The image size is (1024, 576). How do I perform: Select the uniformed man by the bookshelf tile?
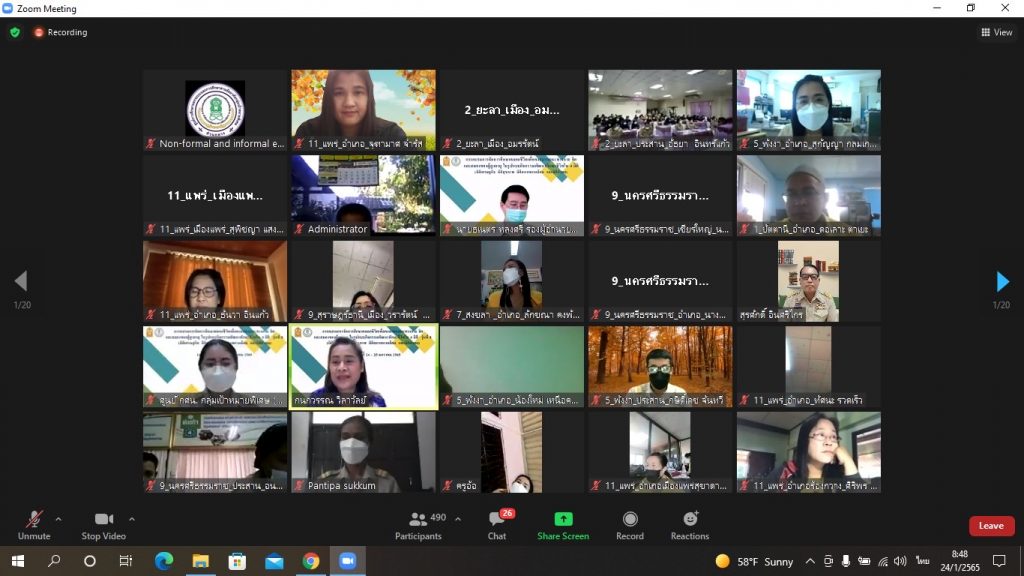tap(809, 281)
